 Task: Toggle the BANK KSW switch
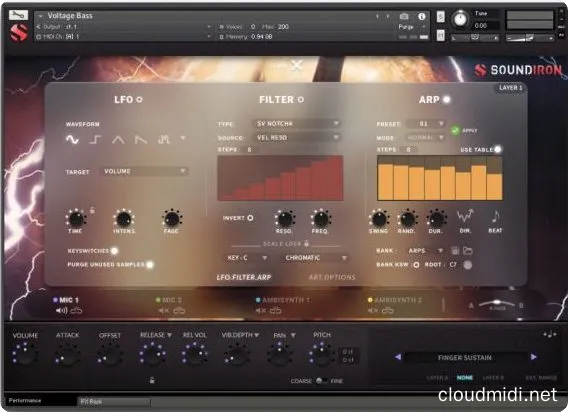pyautogui.click(x=416, y=265)
